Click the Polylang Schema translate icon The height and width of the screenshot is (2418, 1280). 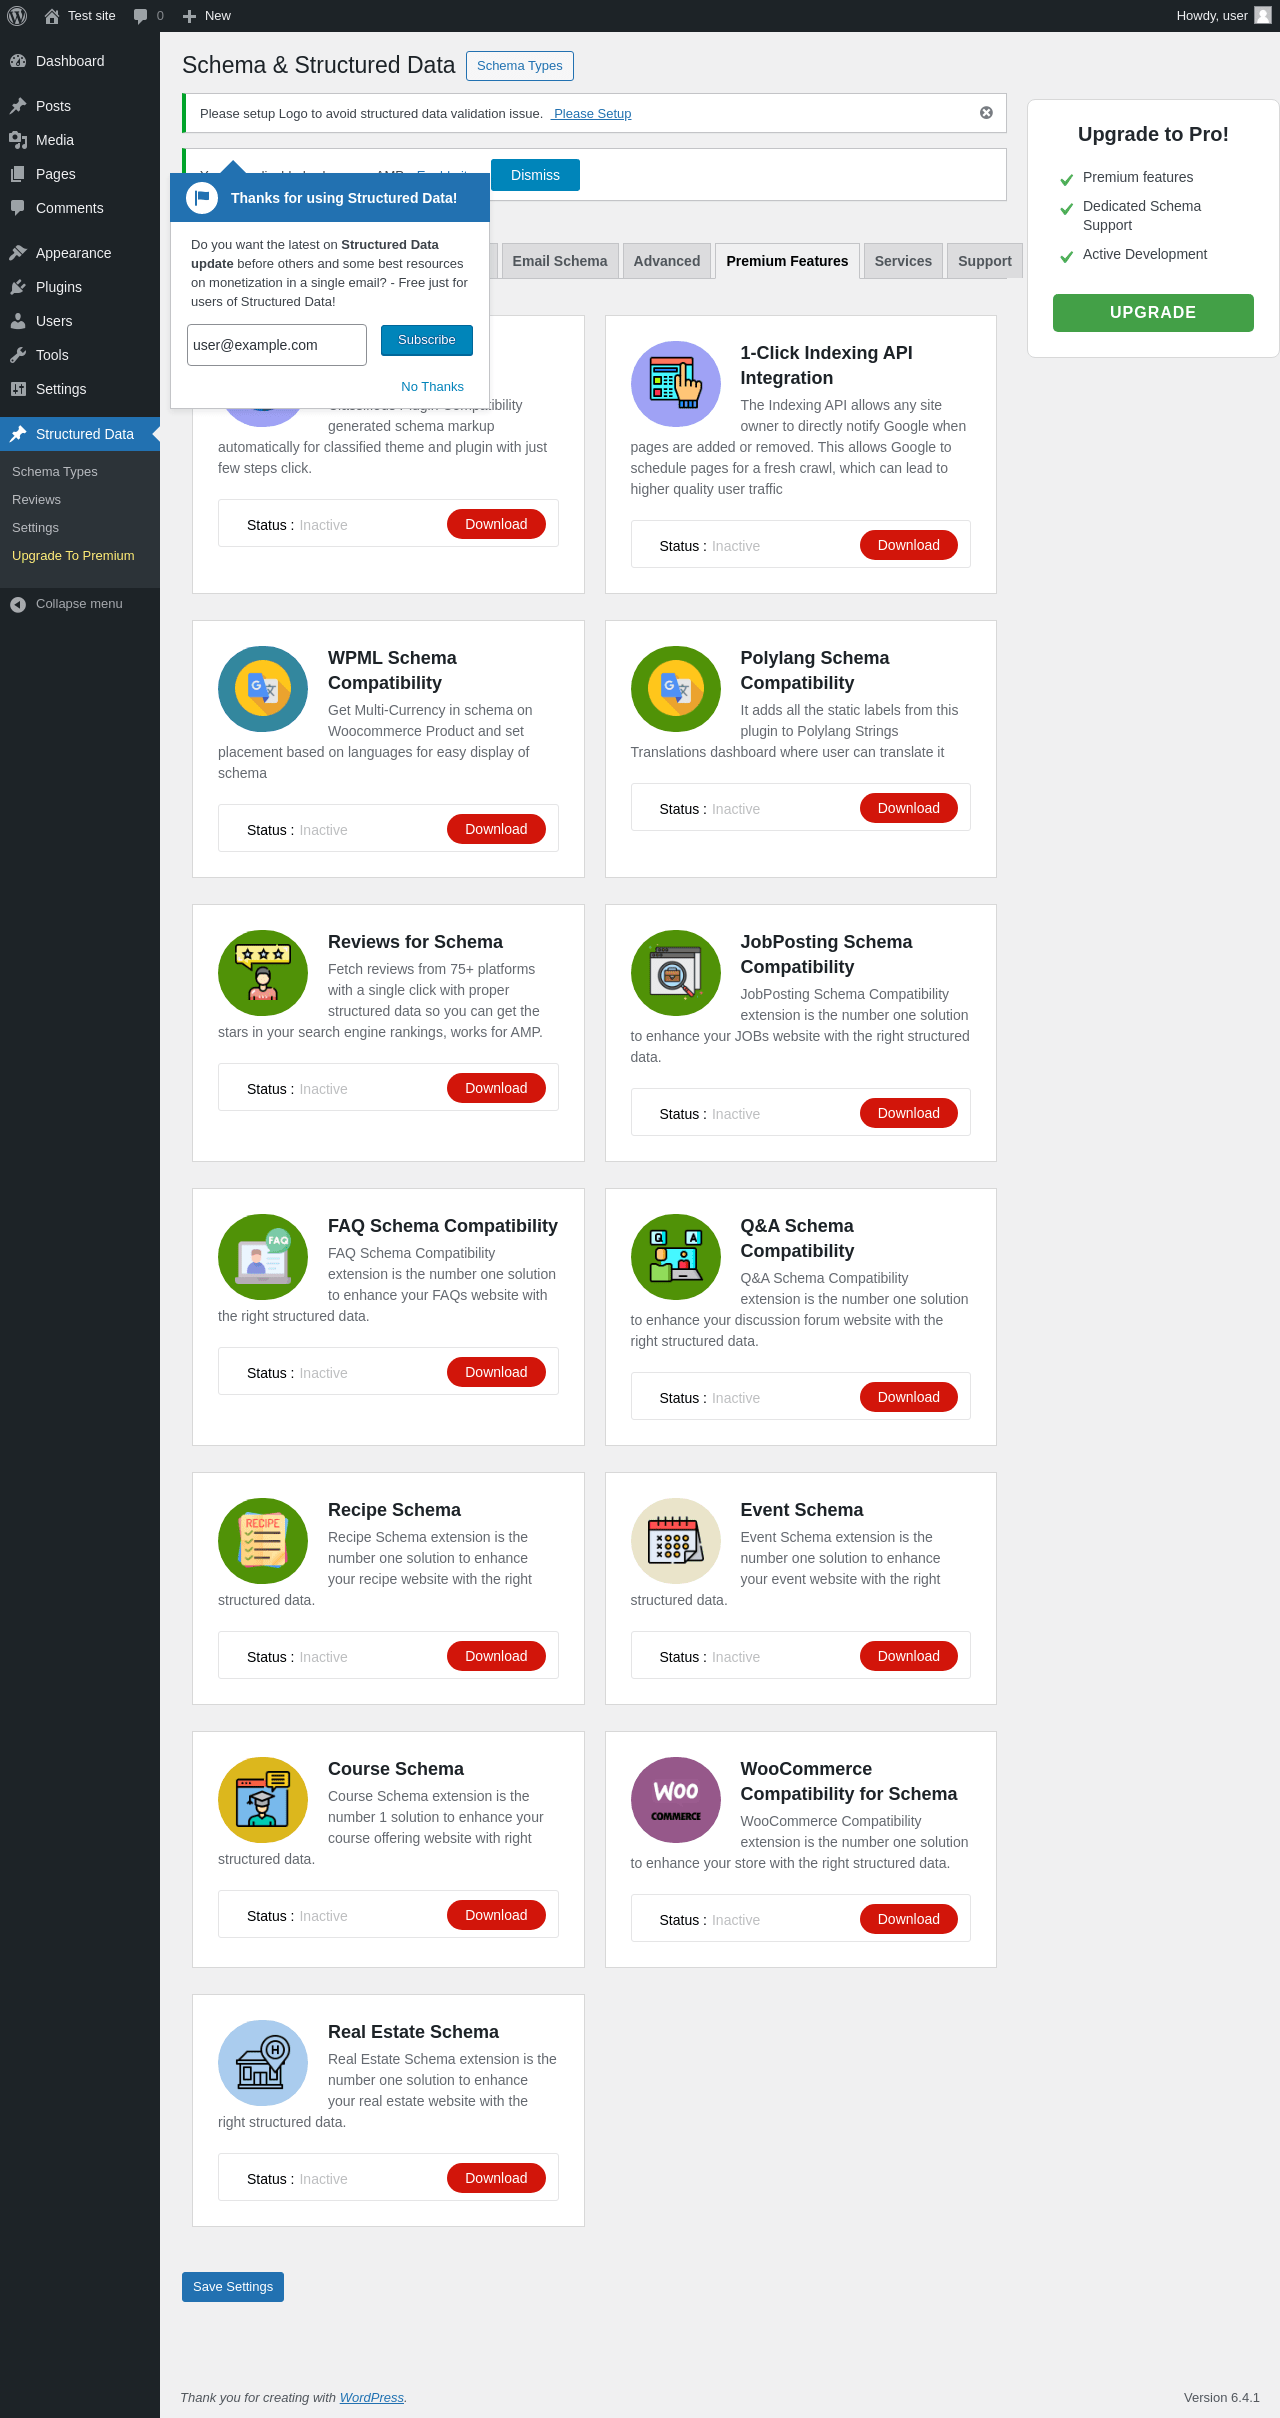click(x=676, y=689)
